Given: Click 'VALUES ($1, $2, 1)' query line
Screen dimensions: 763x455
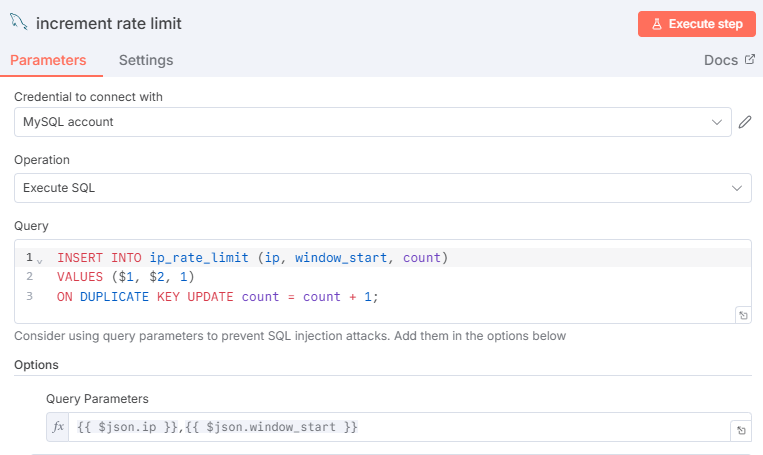Looking at the screenshot, I should click(126, 277).
